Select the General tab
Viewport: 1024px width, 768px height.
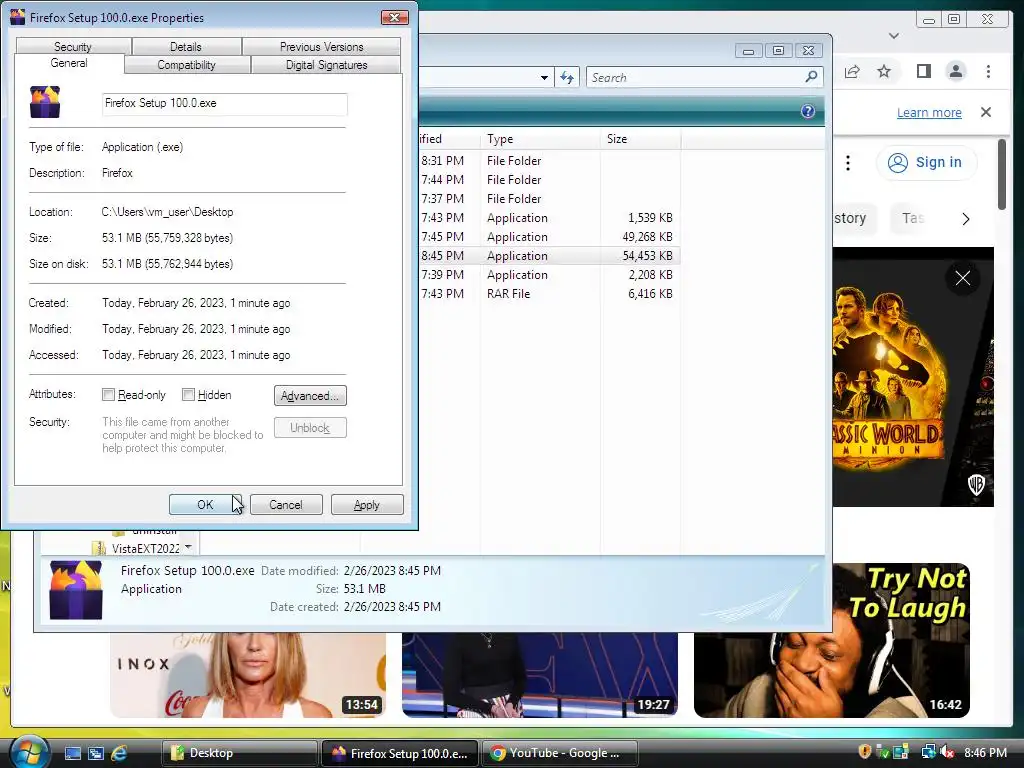[x=69, y=63]
